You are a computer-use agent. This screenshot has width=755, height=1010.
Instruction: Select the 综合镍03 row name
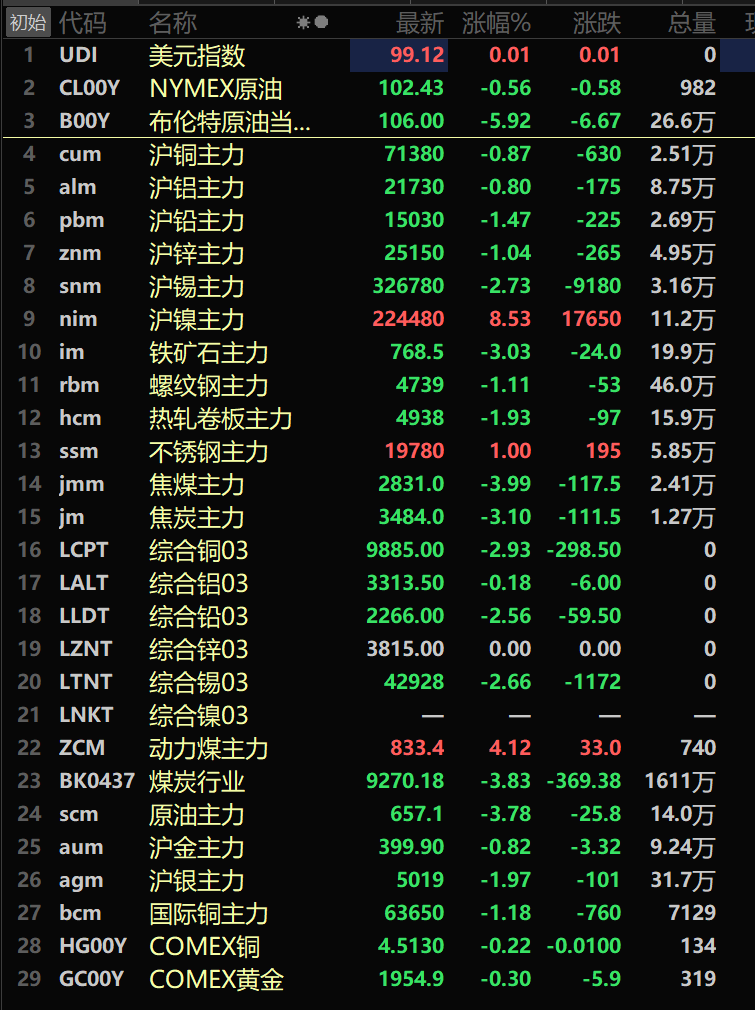198,715
